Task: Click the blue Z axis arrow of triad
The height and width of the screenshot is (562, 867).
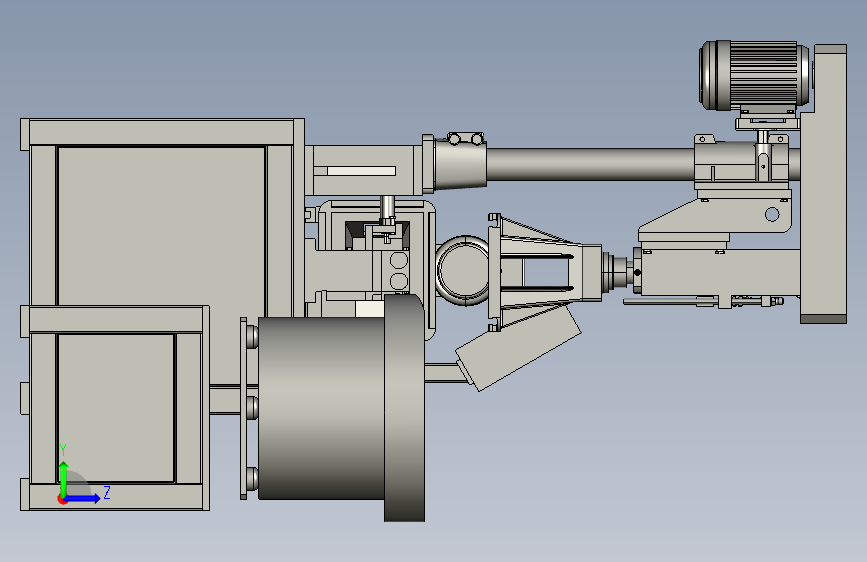Action: (83, 498)
